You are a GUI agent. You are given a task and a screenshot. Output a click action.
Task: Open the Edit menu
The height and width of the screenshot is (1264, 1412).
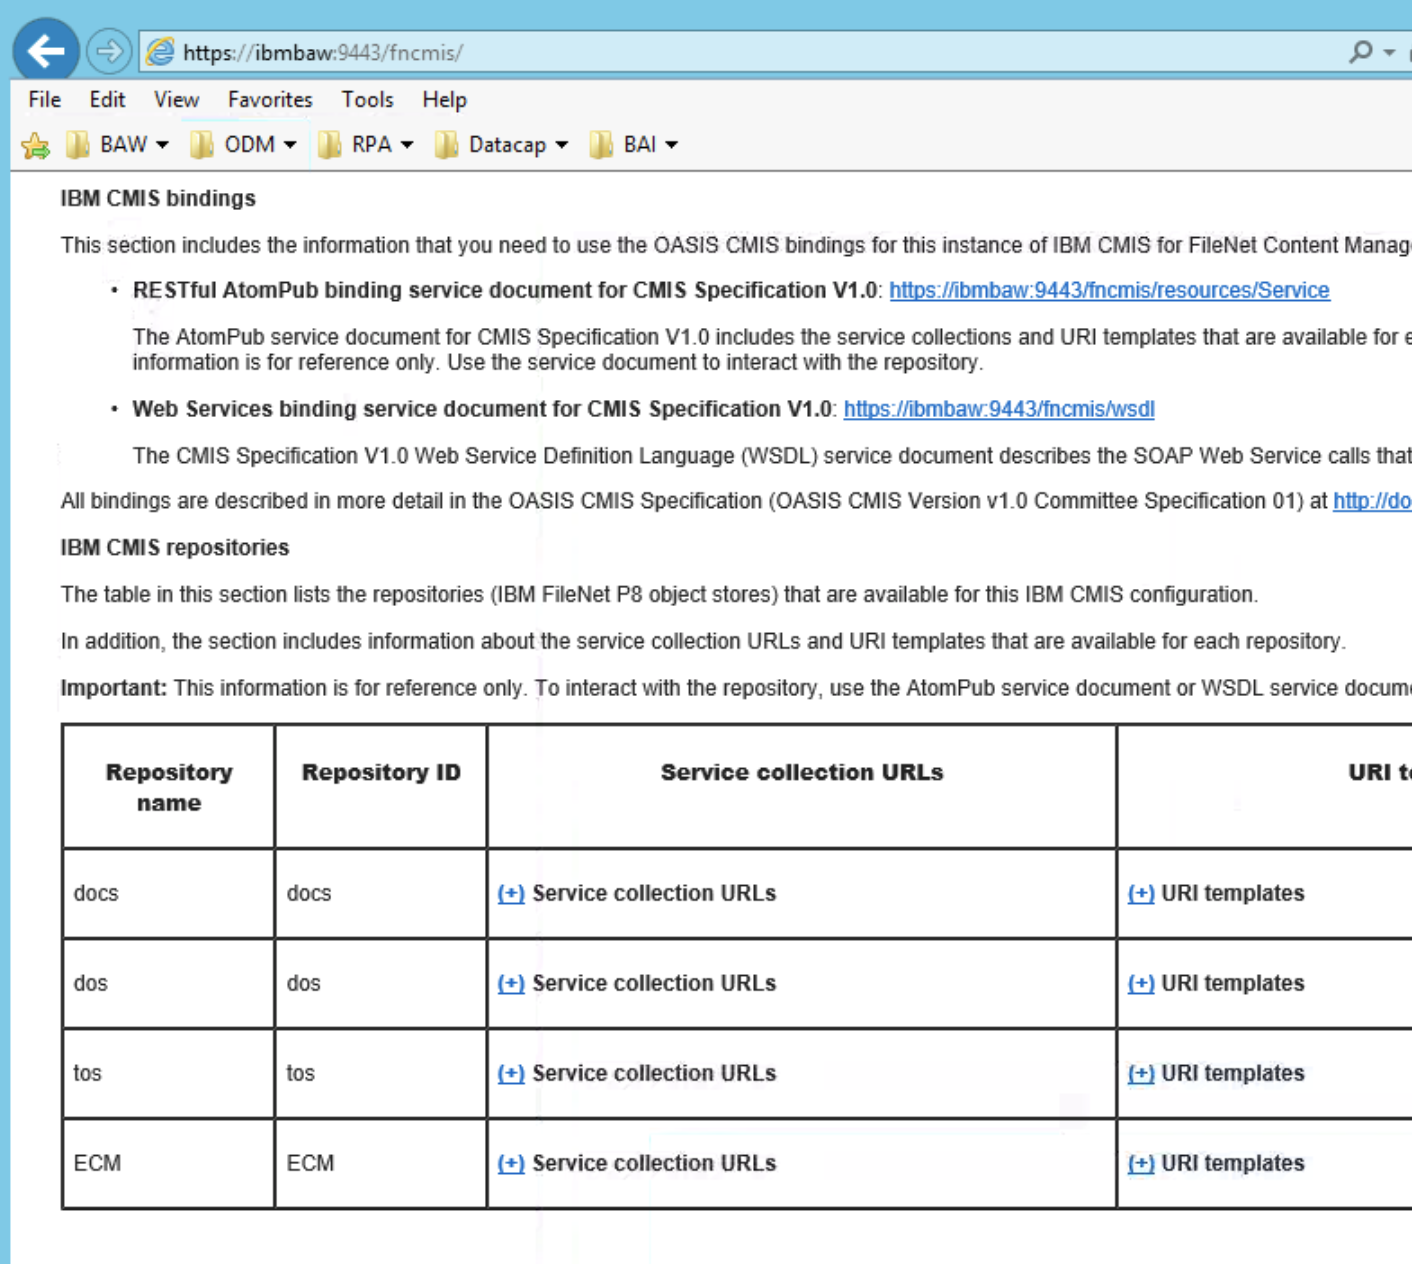(x=107, y=100)
